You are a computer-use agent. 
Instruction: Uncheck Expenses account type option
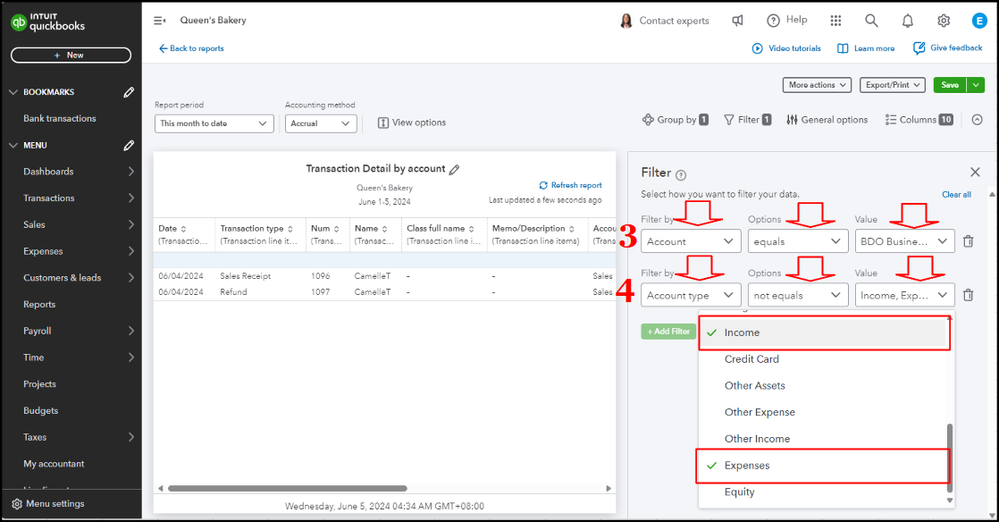(824, 465)
